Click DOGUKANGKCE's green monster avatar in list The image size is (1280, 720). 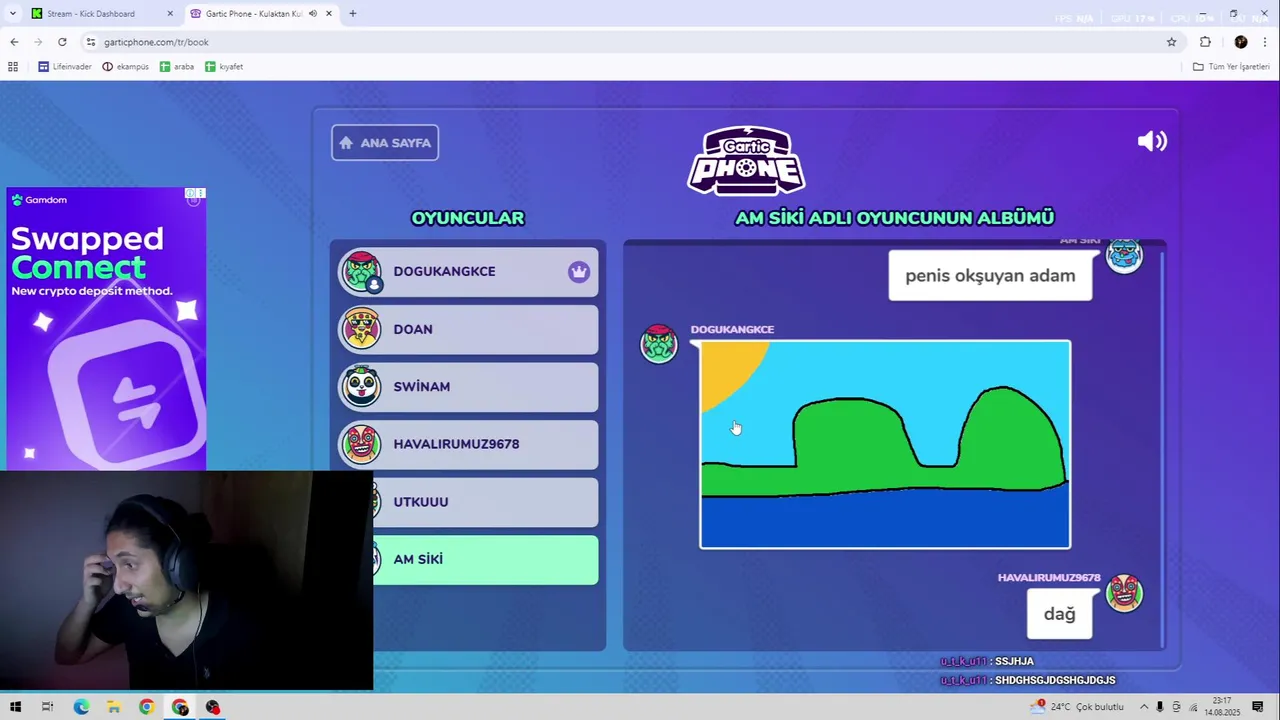click(x=361, y=272)
